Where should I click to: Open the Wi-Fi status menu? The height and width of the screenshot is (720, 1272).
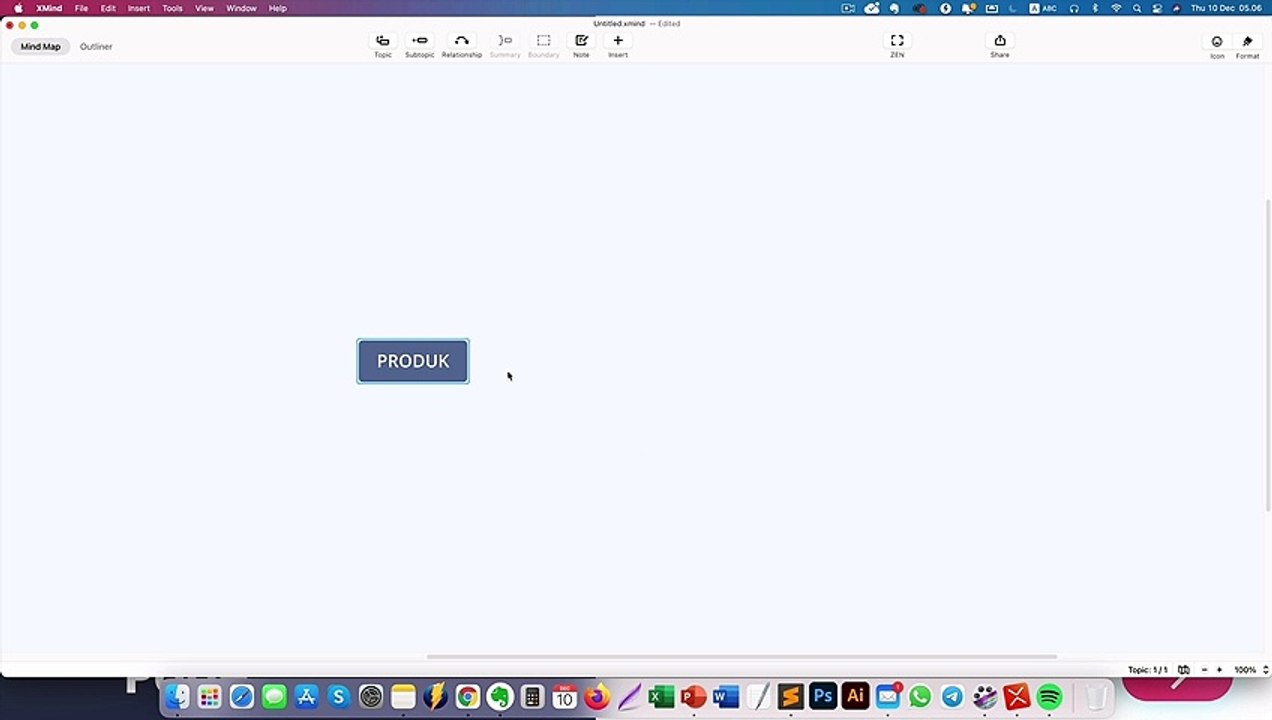1116,8
